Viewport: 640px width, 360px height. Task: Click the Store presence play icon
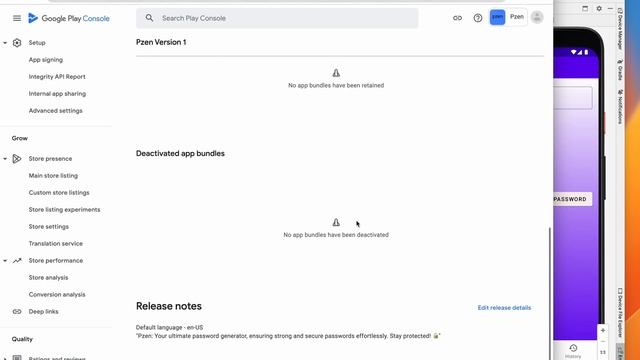[17, 158]
